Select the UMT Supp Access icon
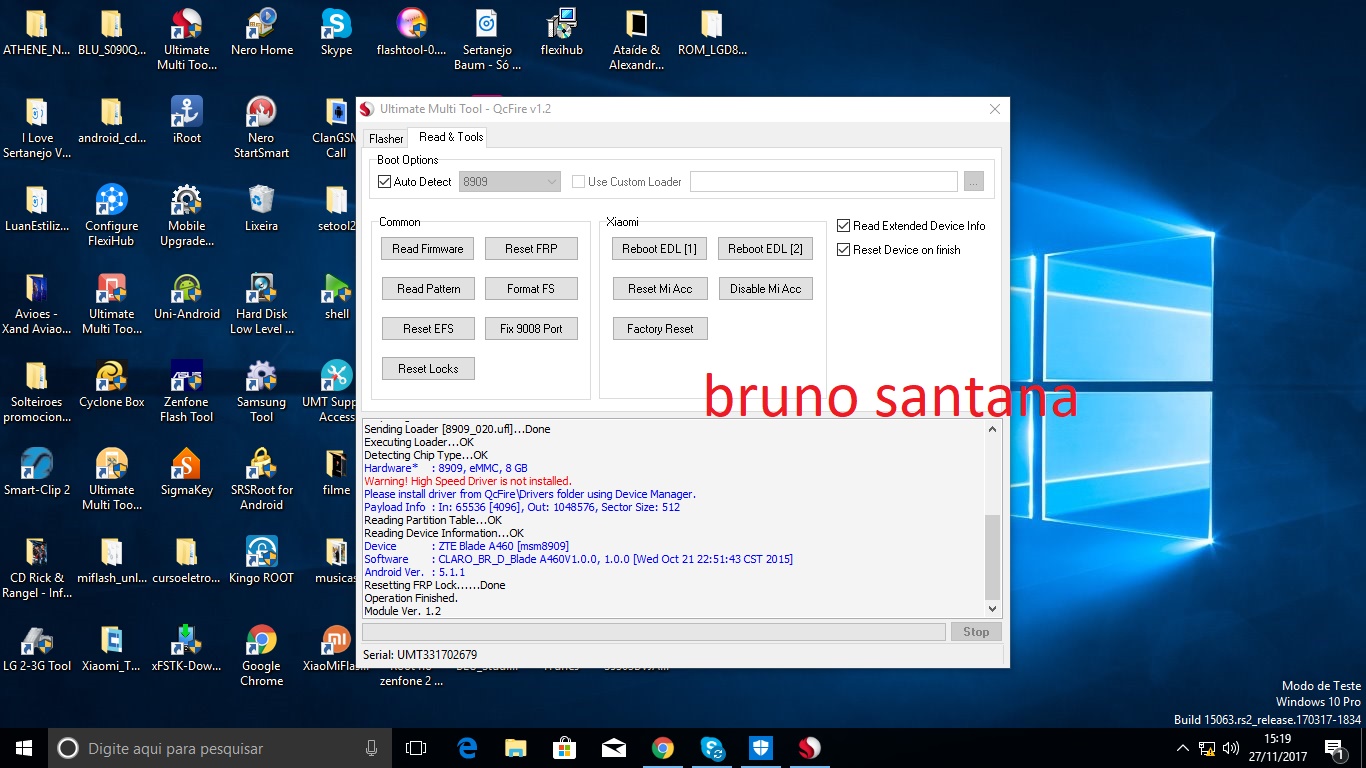 [336, 392]
